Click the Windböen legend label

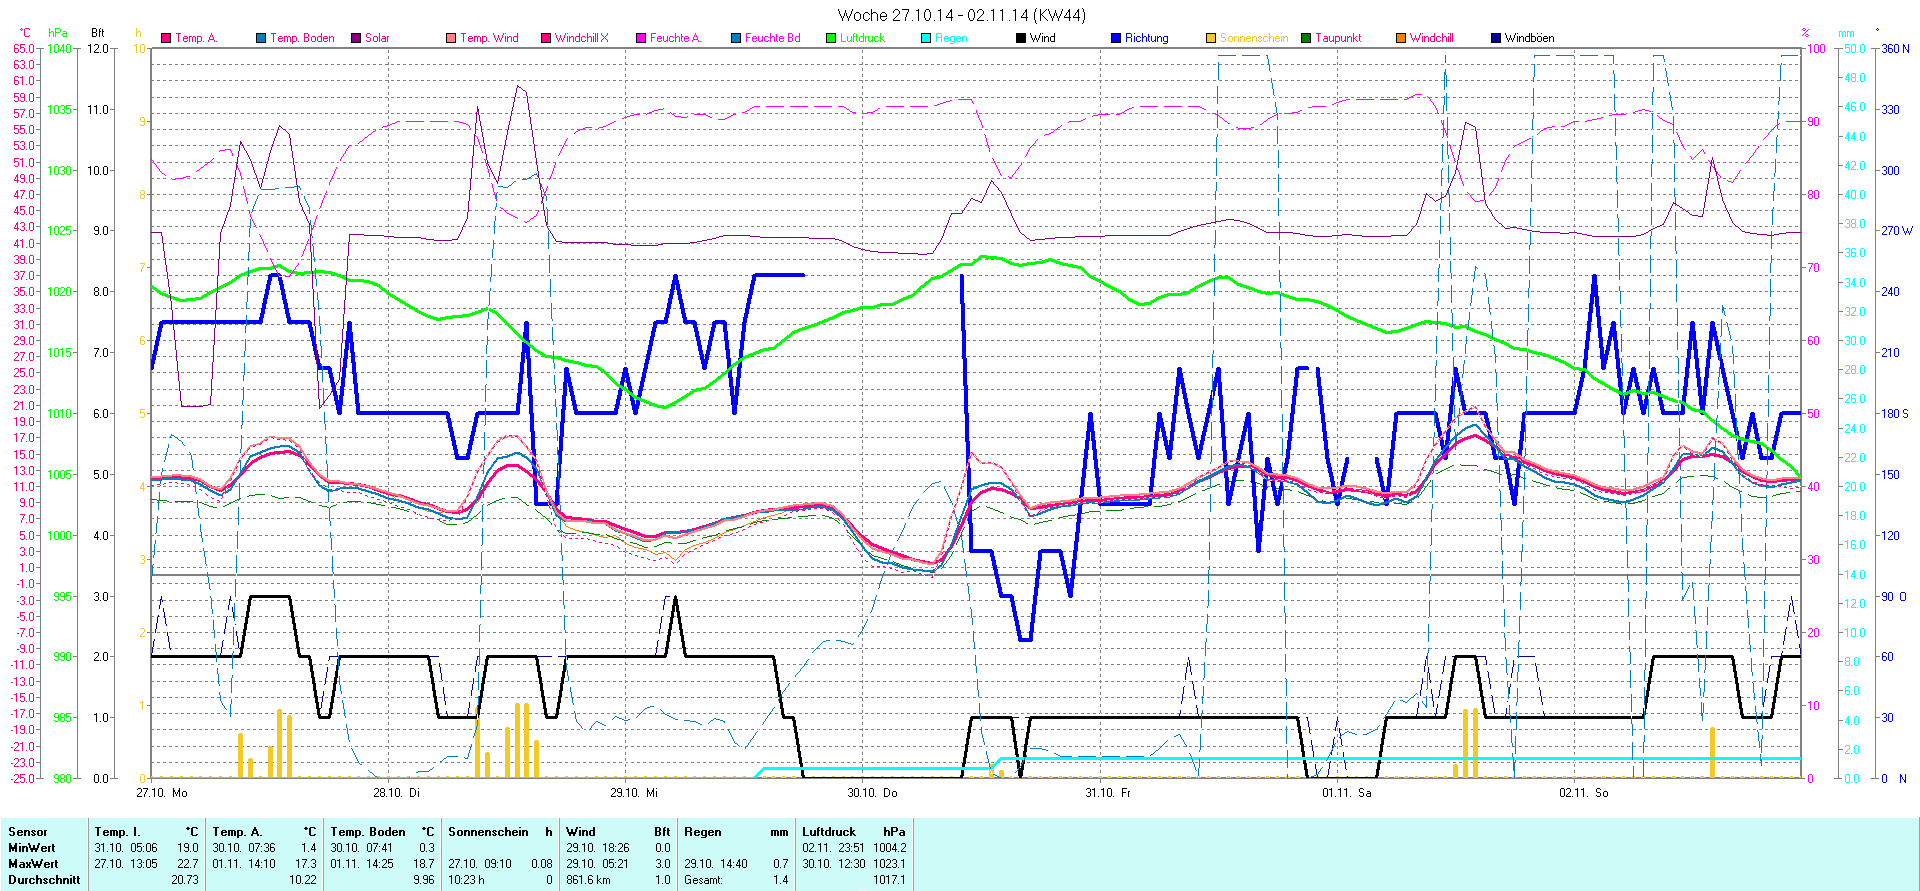click(1529, 38)
